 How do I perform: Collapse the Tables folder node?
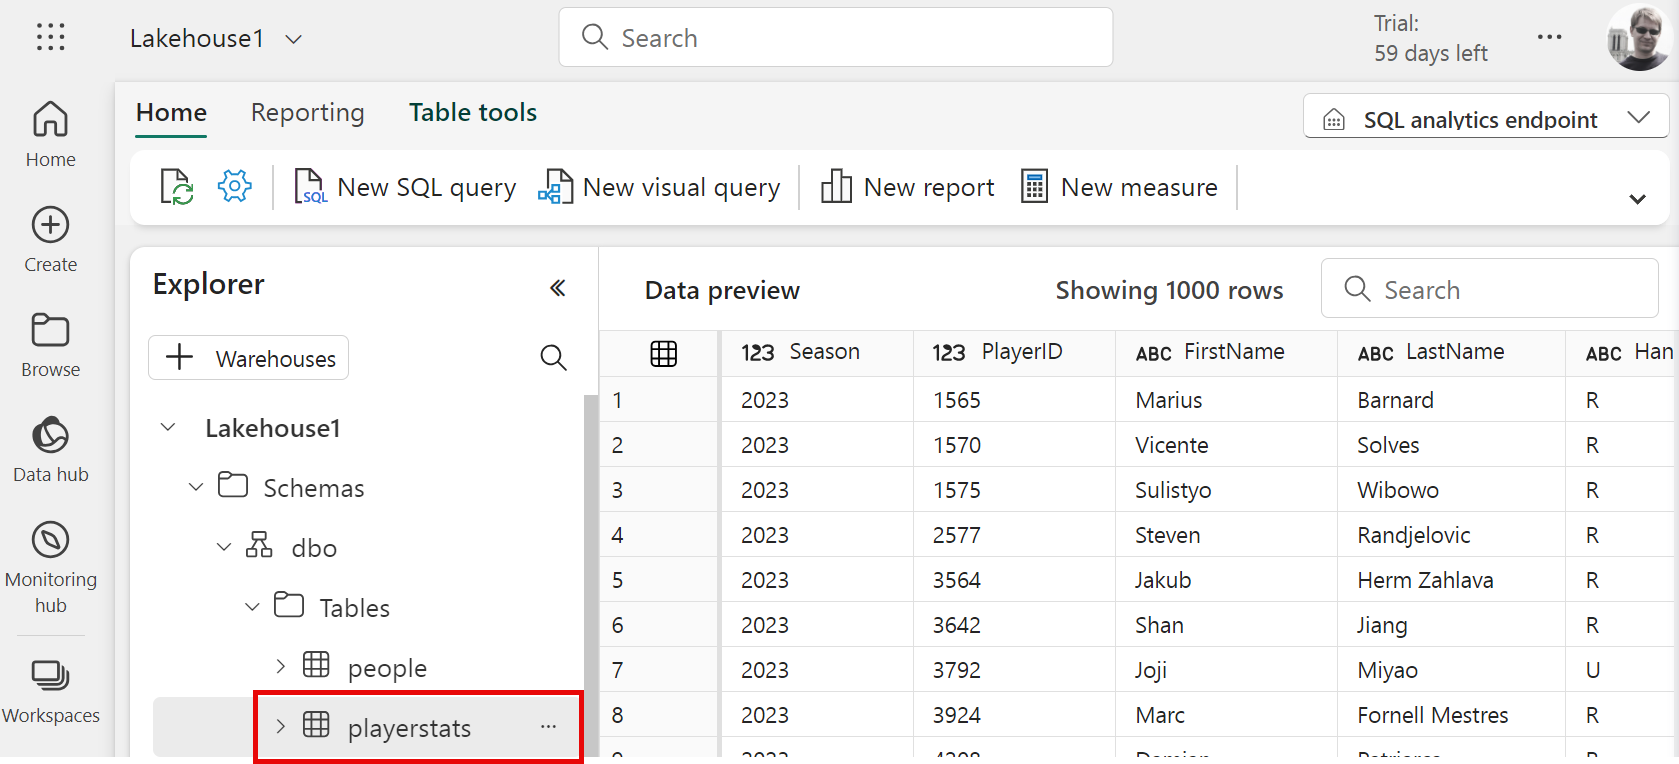tap(252, 607)
